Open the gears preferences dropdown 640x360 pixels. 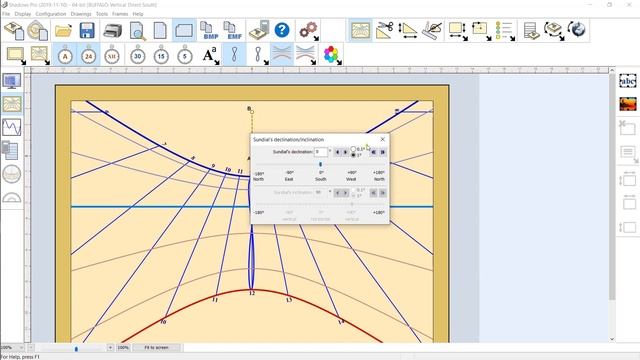click(x=309, y=31)
